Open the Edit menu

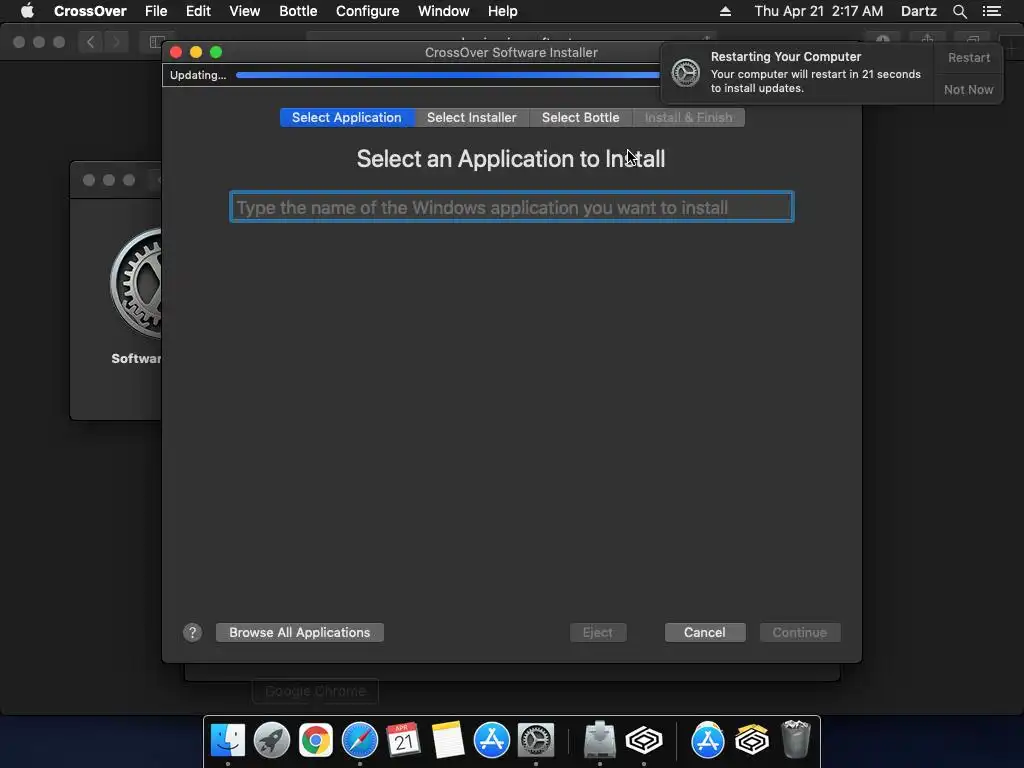pyautogui.click(x=198, y=11)
